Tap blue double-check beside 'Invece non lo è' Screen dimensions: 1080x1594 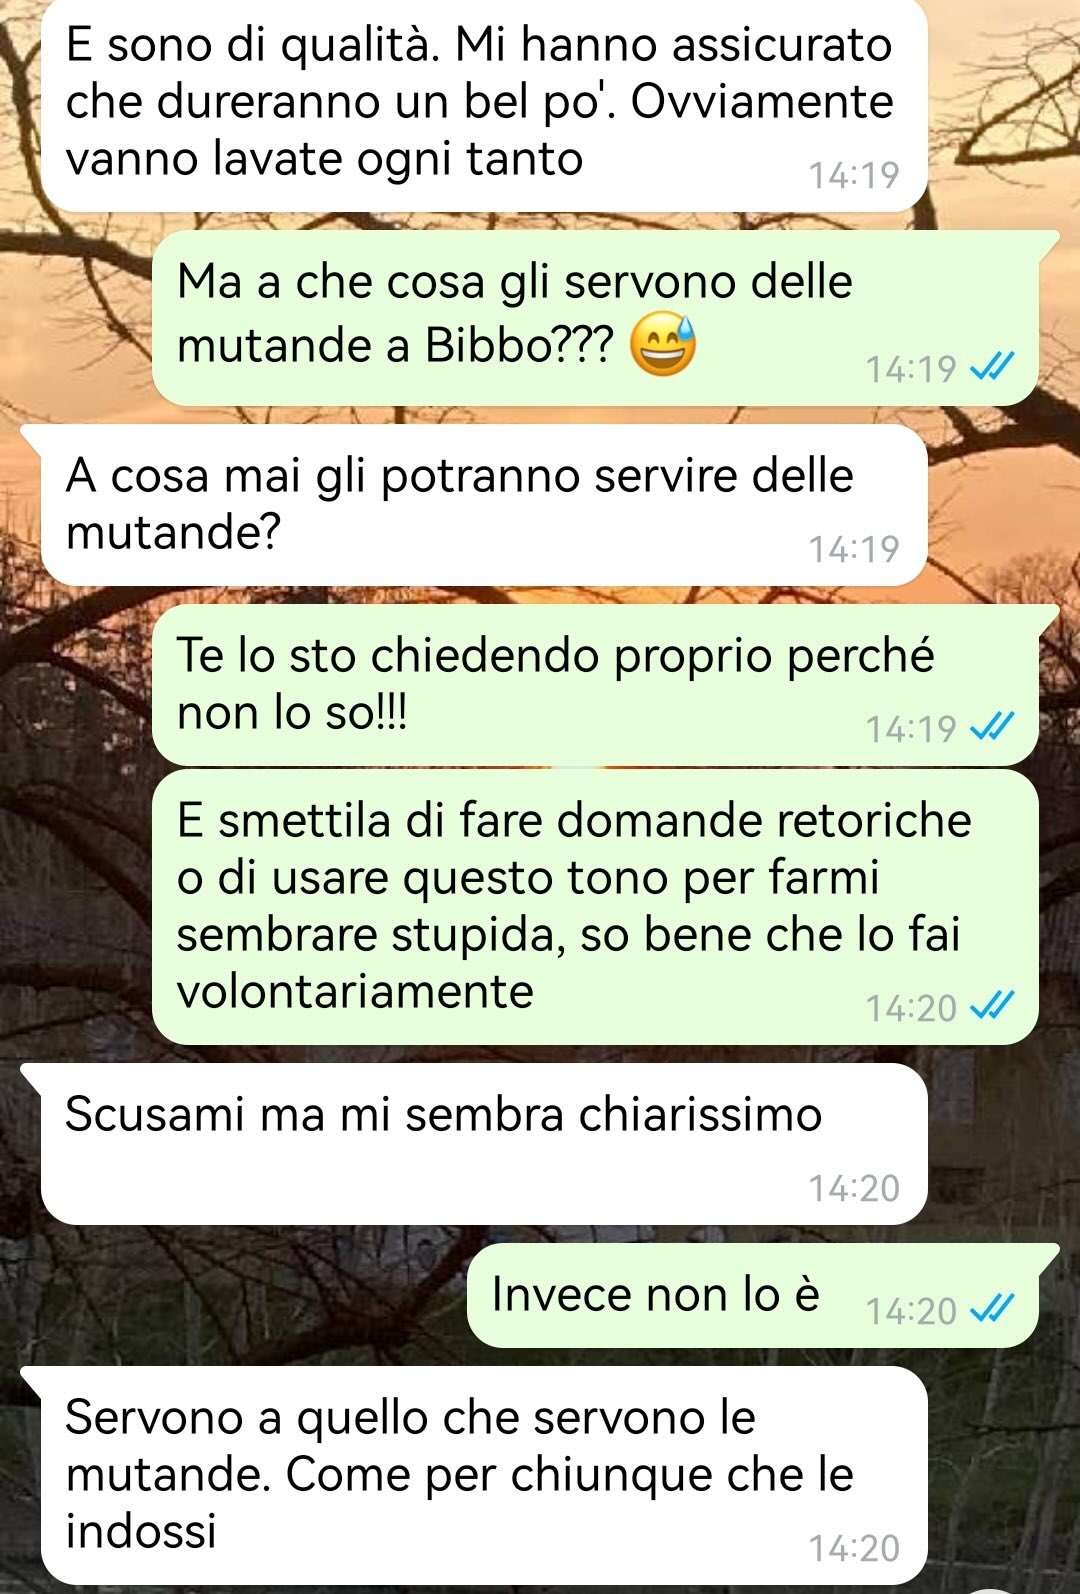[x=992, y=1309]
